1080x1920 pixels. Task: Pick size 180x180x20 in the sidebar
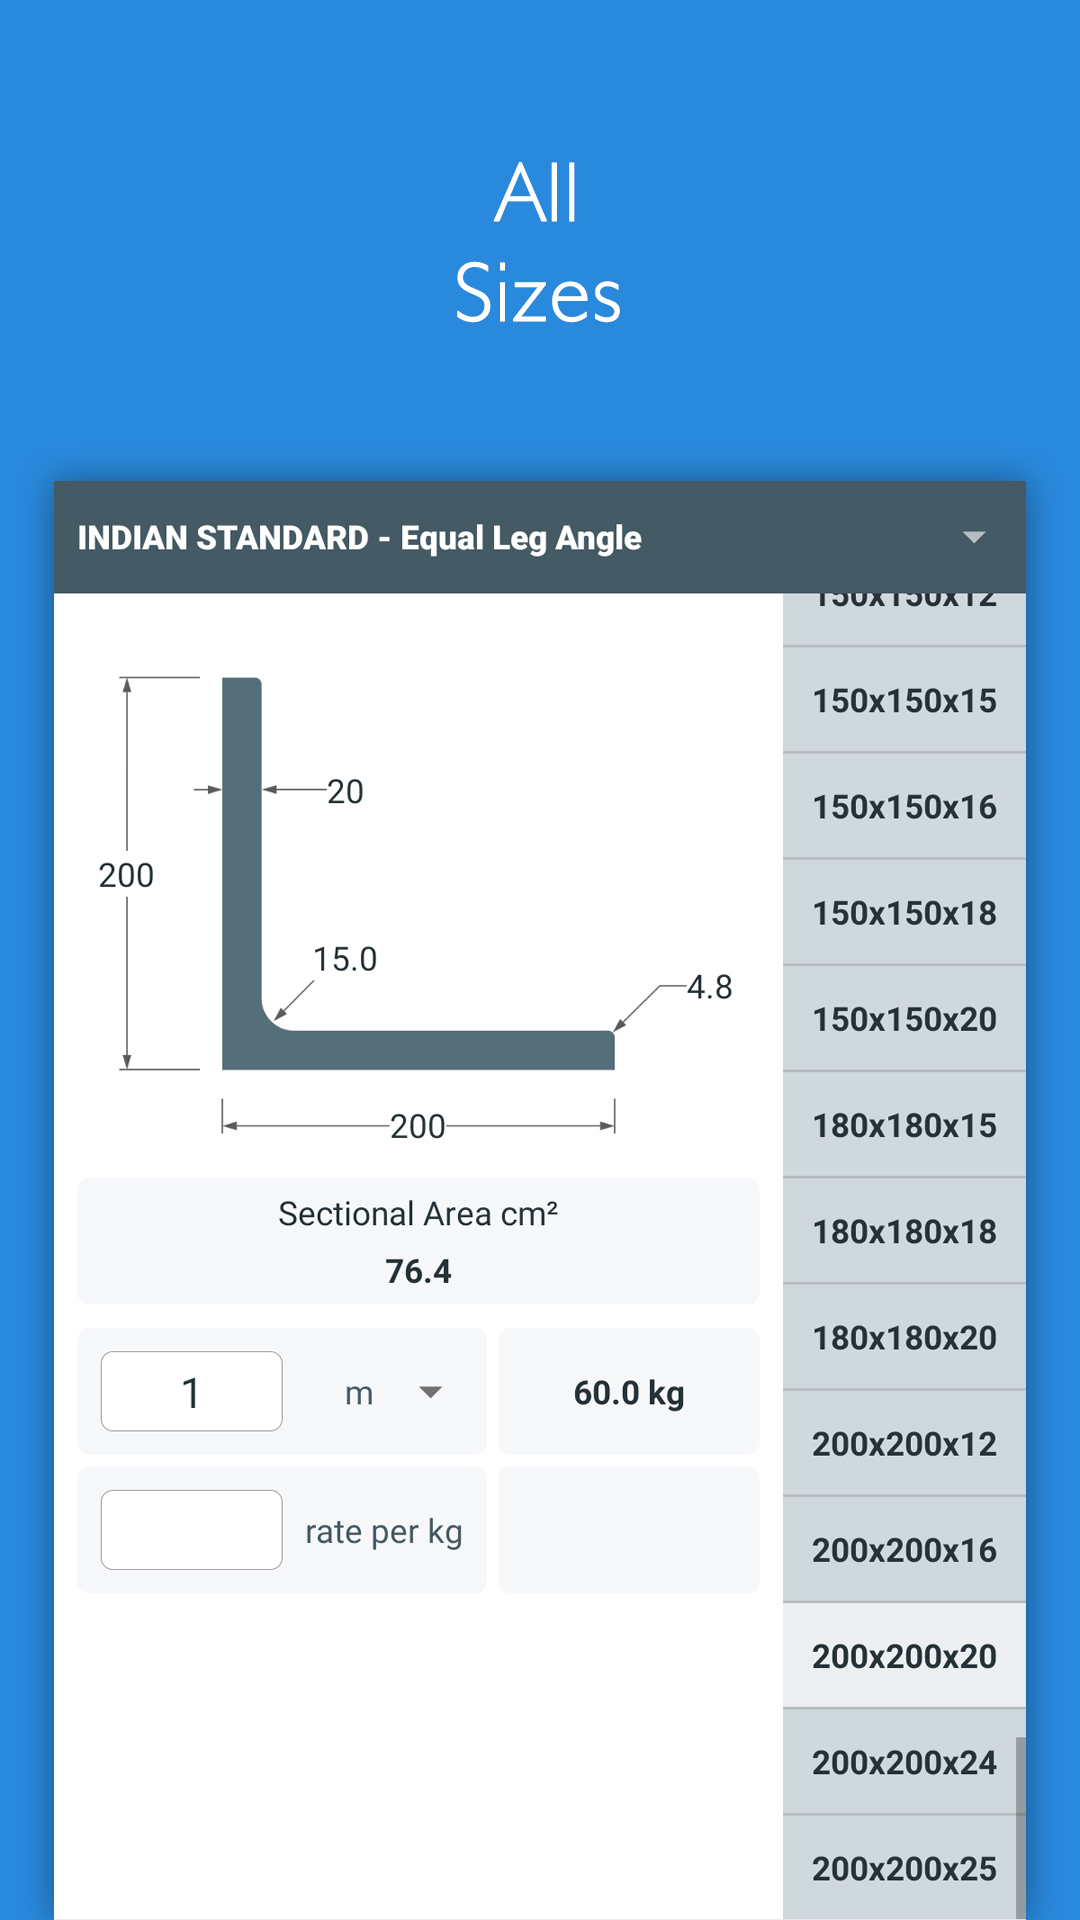coord(903,1337)
